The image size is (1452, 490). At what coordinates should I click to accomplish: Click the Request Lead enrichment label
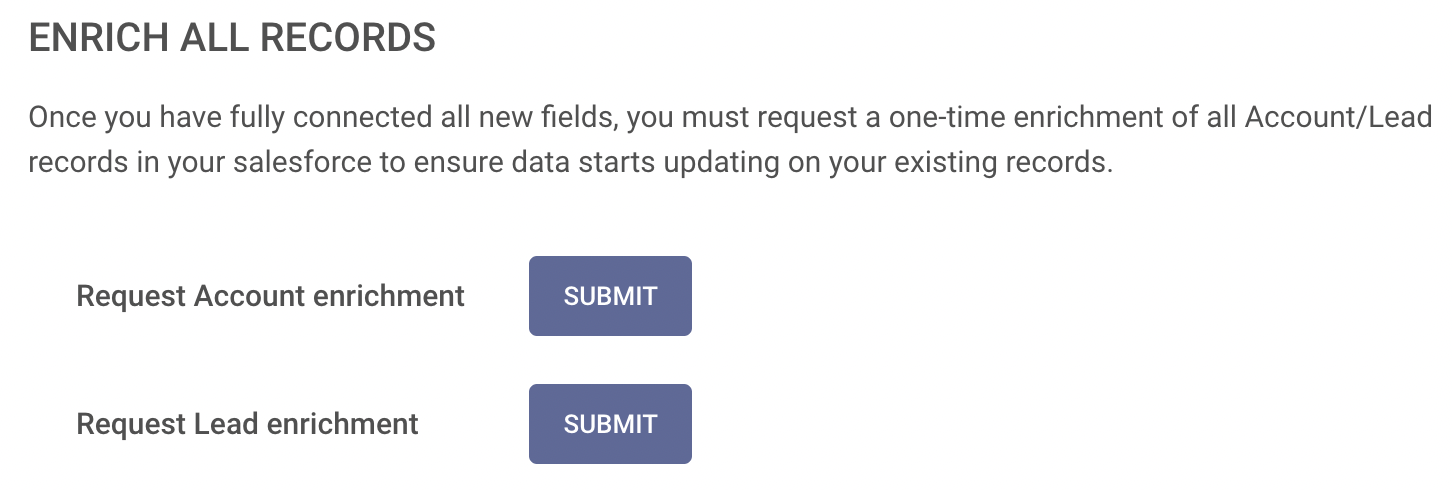click(247, 424)
